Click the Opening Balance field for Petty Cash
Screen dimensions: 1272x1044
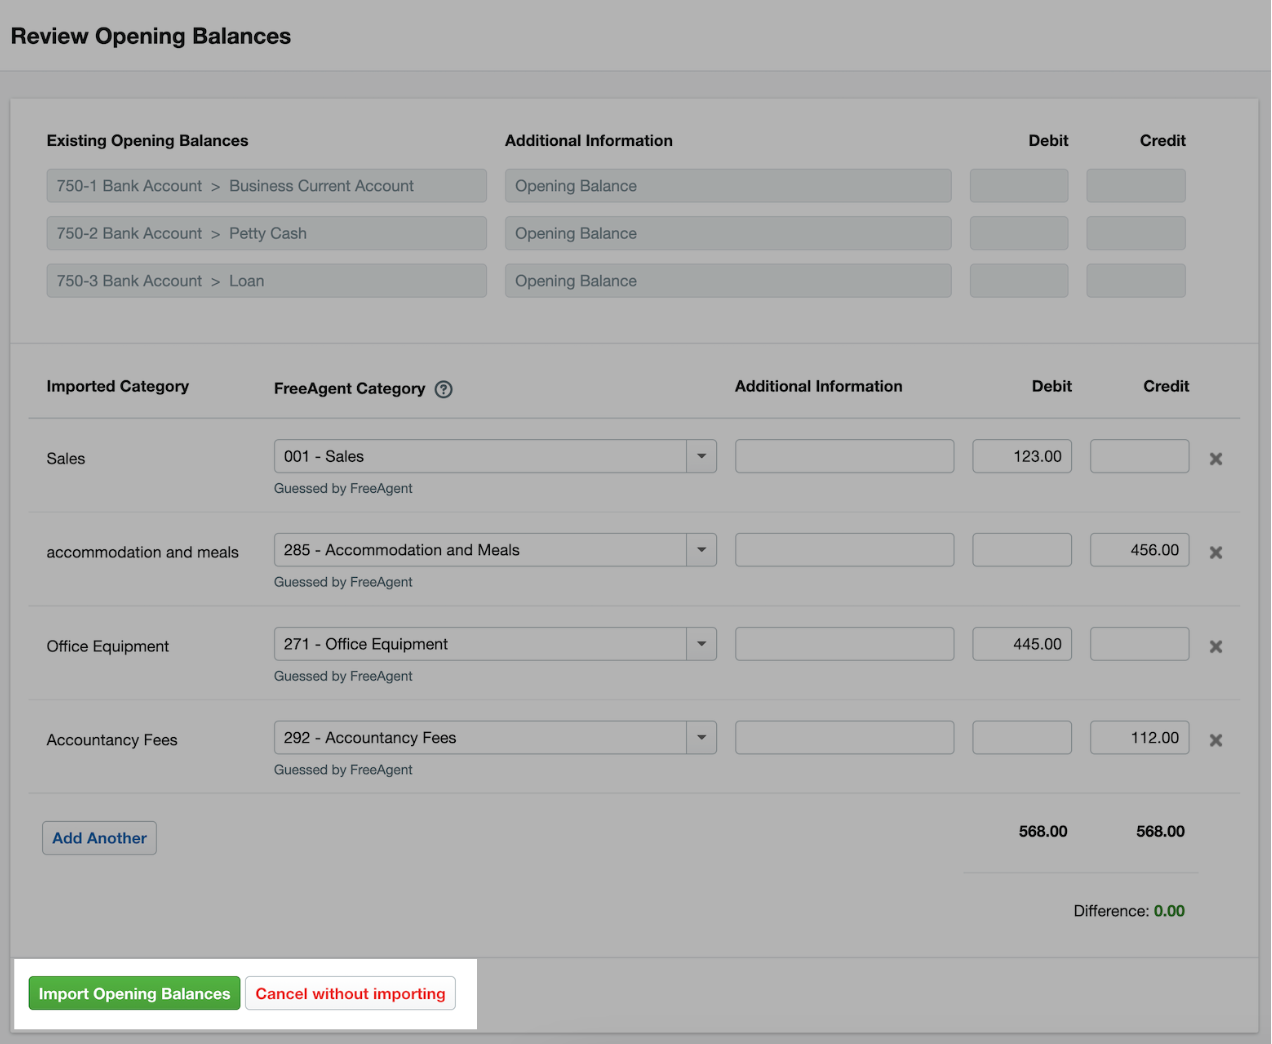pyautogui.click(x=728, y=233)
